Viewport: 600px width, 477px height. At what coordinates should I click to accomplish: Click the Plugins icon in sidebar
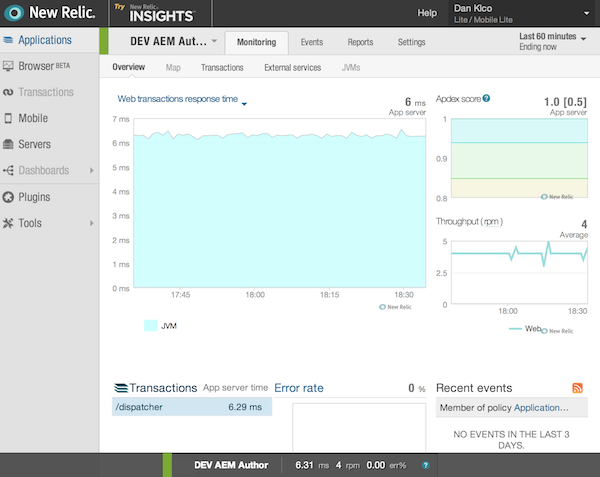(8, 197)
